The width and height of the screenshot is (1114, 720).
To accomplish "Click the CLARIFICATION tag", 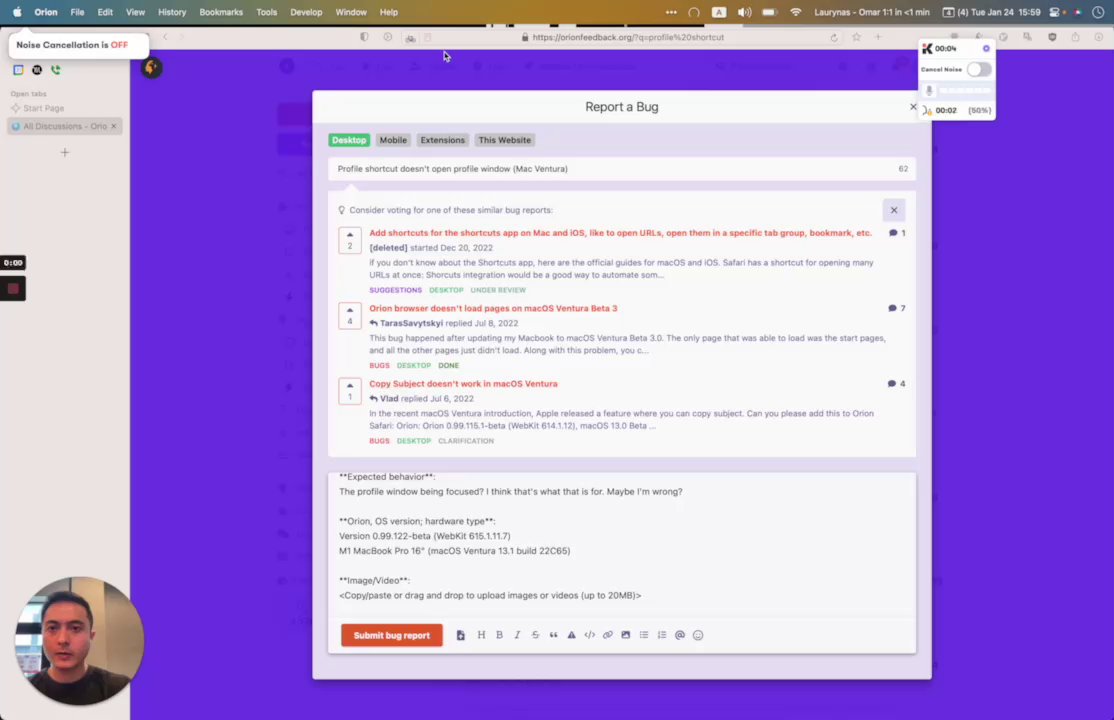I will pos(465,441).
